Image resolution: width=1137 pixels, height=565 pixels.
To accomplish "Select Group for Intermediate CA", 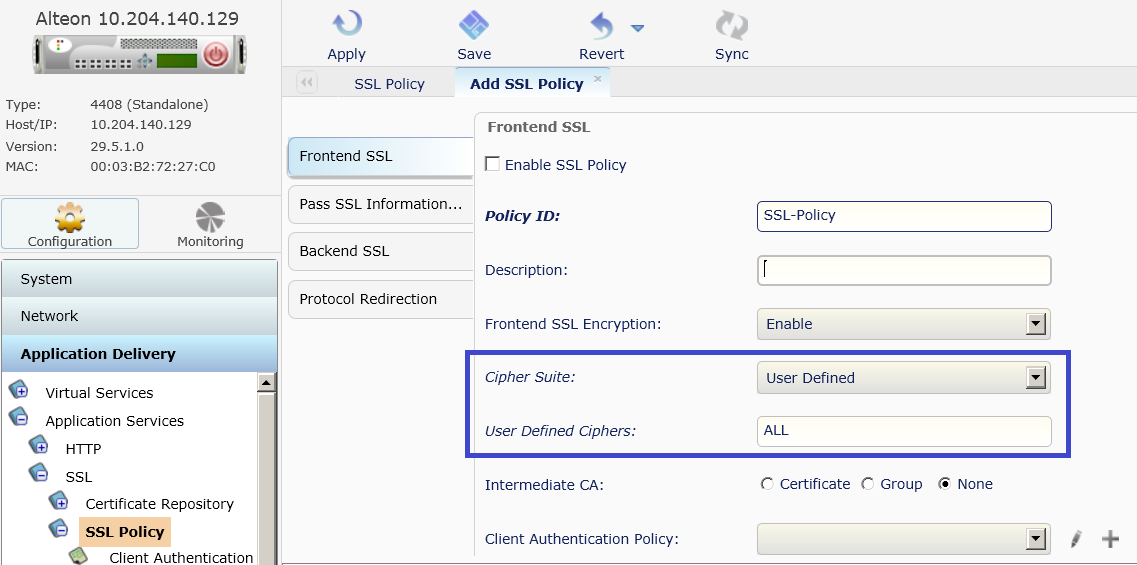I will tap(868, 484).
